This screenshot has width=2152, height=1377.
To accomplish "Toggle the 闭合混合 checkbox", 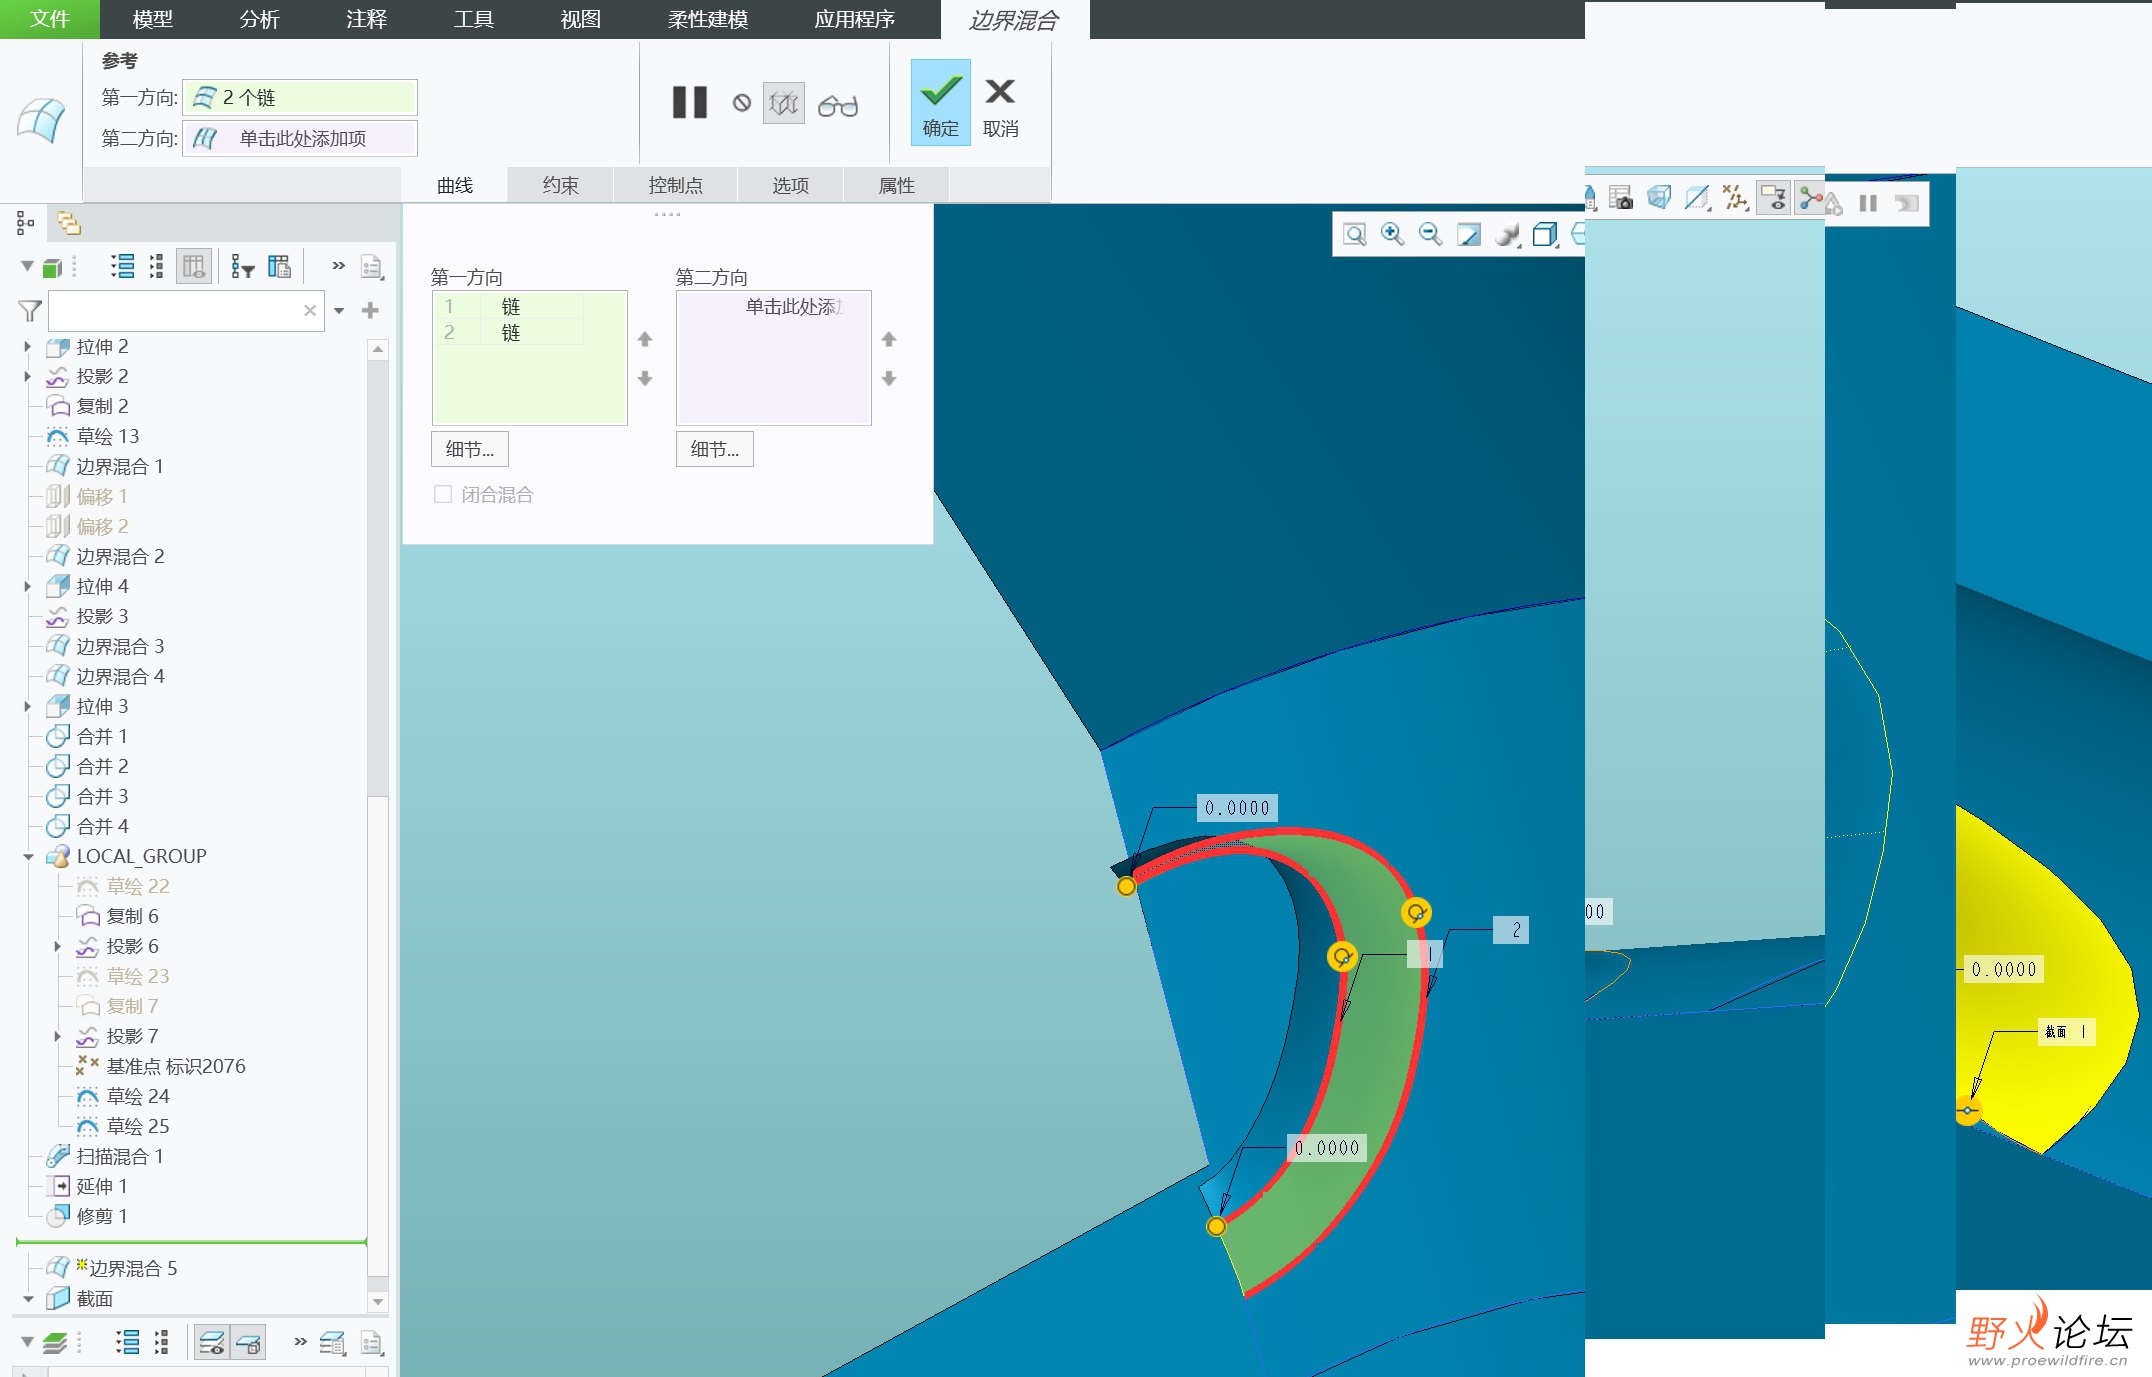I will tap(443, 494).
